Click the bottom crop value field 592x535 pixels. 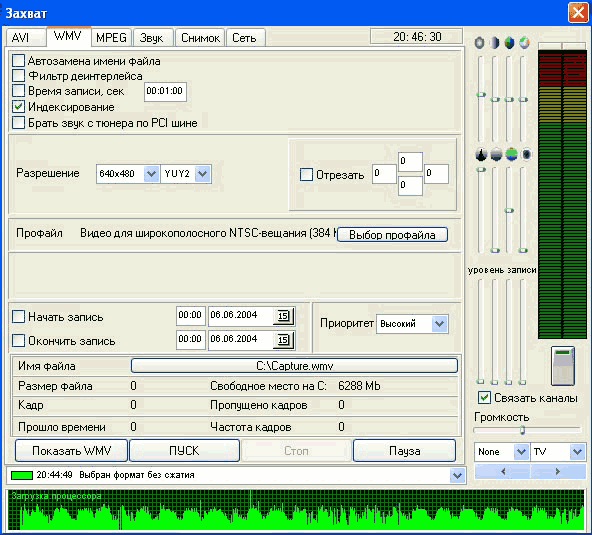click(410, 186)
